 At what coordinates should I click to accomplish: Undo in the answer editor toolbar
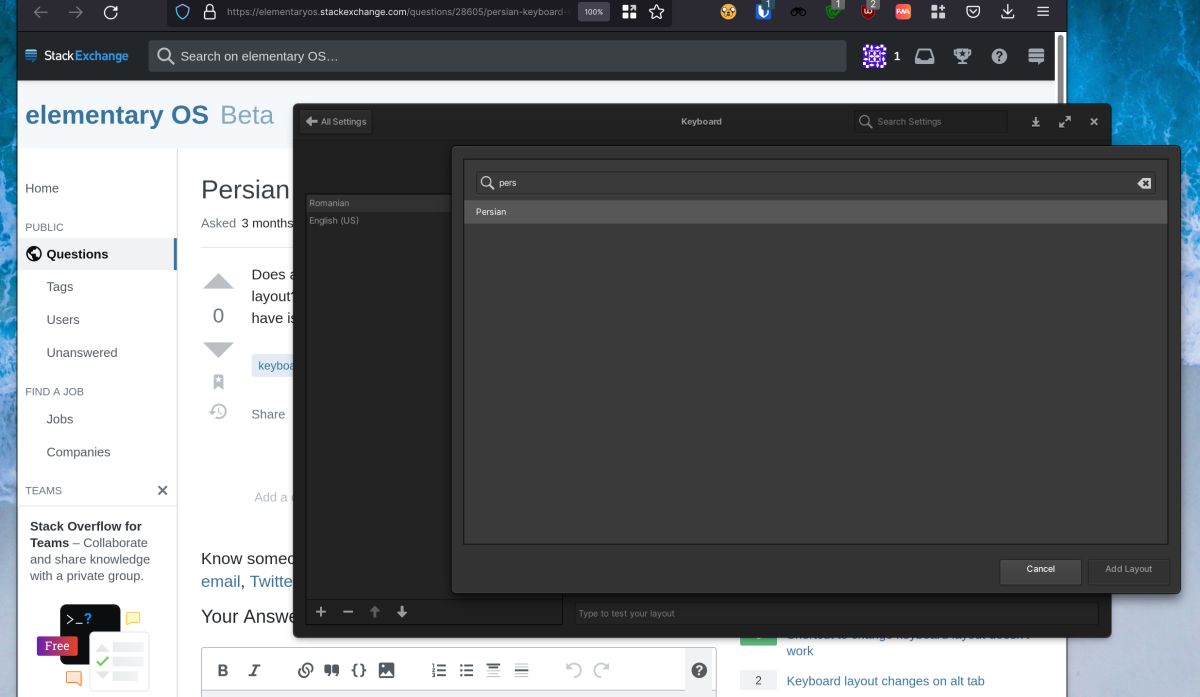click(573, 670)
